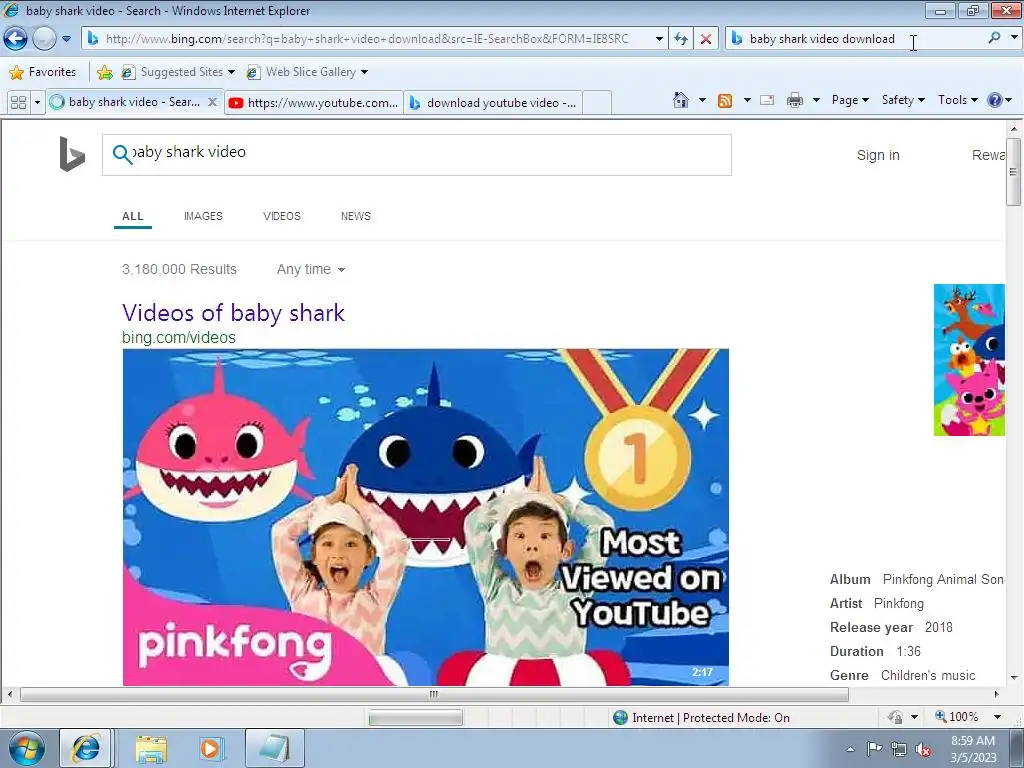The width and height of the screenshot is (1024, 768).
Task: Expand the Home button dropdown arrow
Action: pos(702,100)
